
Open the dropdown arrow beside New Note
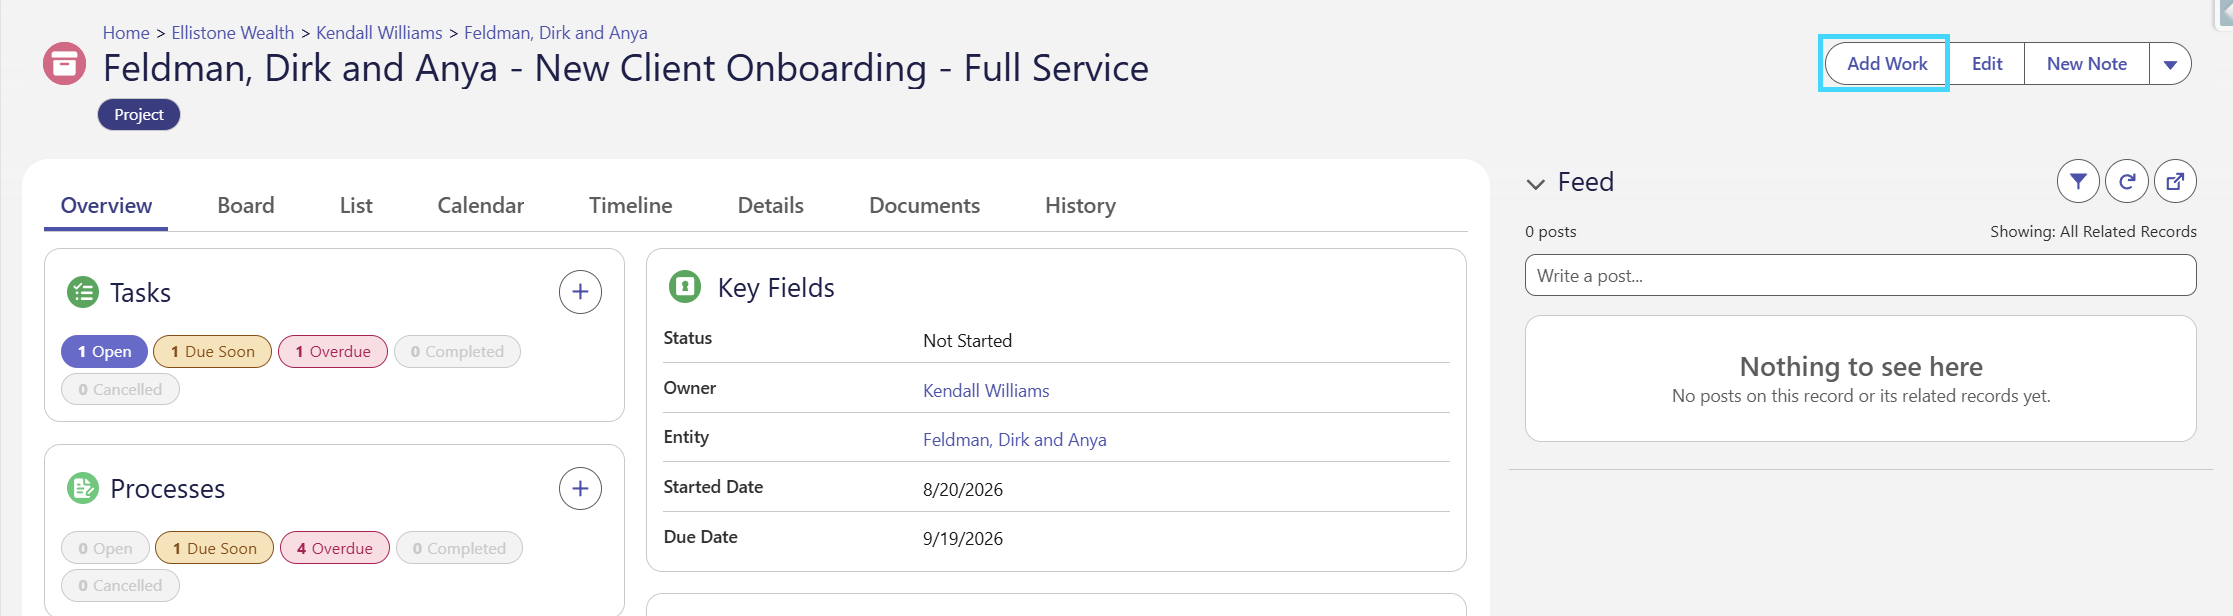pos(2170,64)
